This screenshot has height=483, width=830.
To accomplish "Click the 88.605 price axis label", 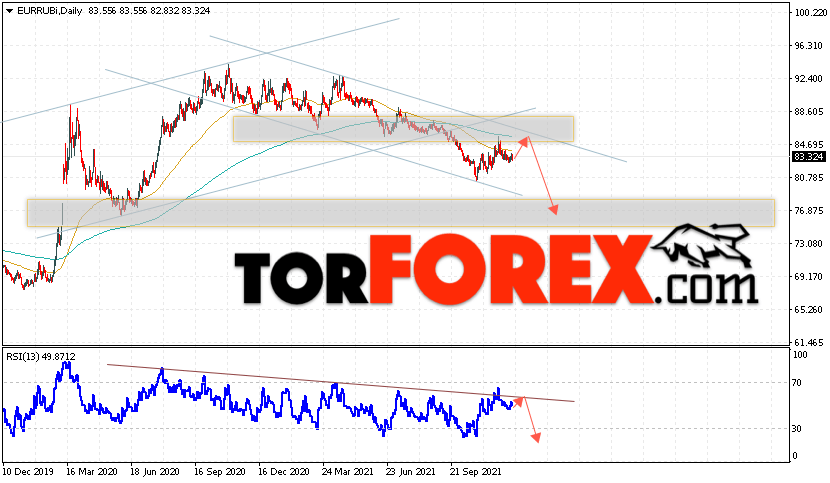I will (x=809, y=112).
